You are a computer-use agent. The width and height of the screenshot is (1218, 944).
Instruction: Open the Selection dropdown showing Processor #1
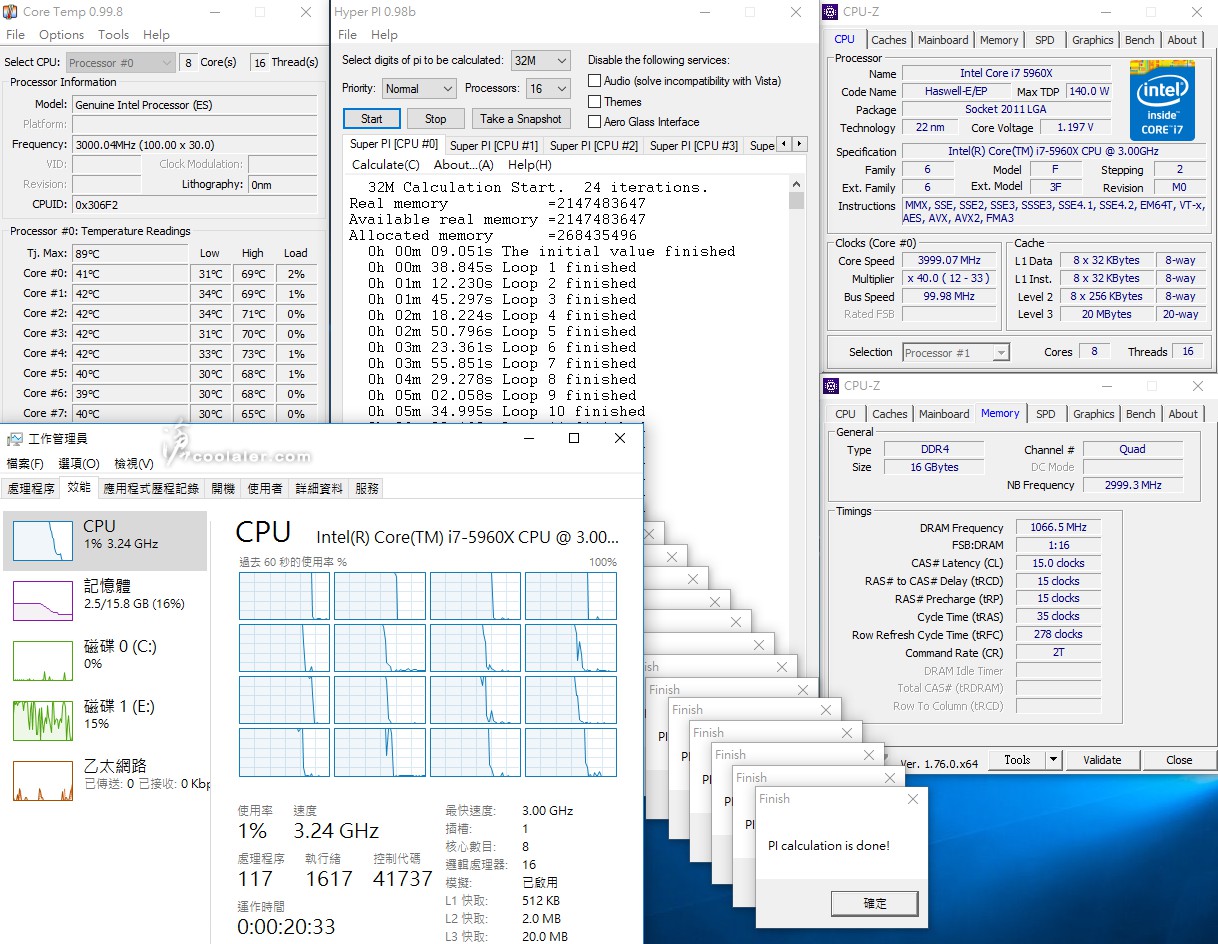click(x=956, y=352)
